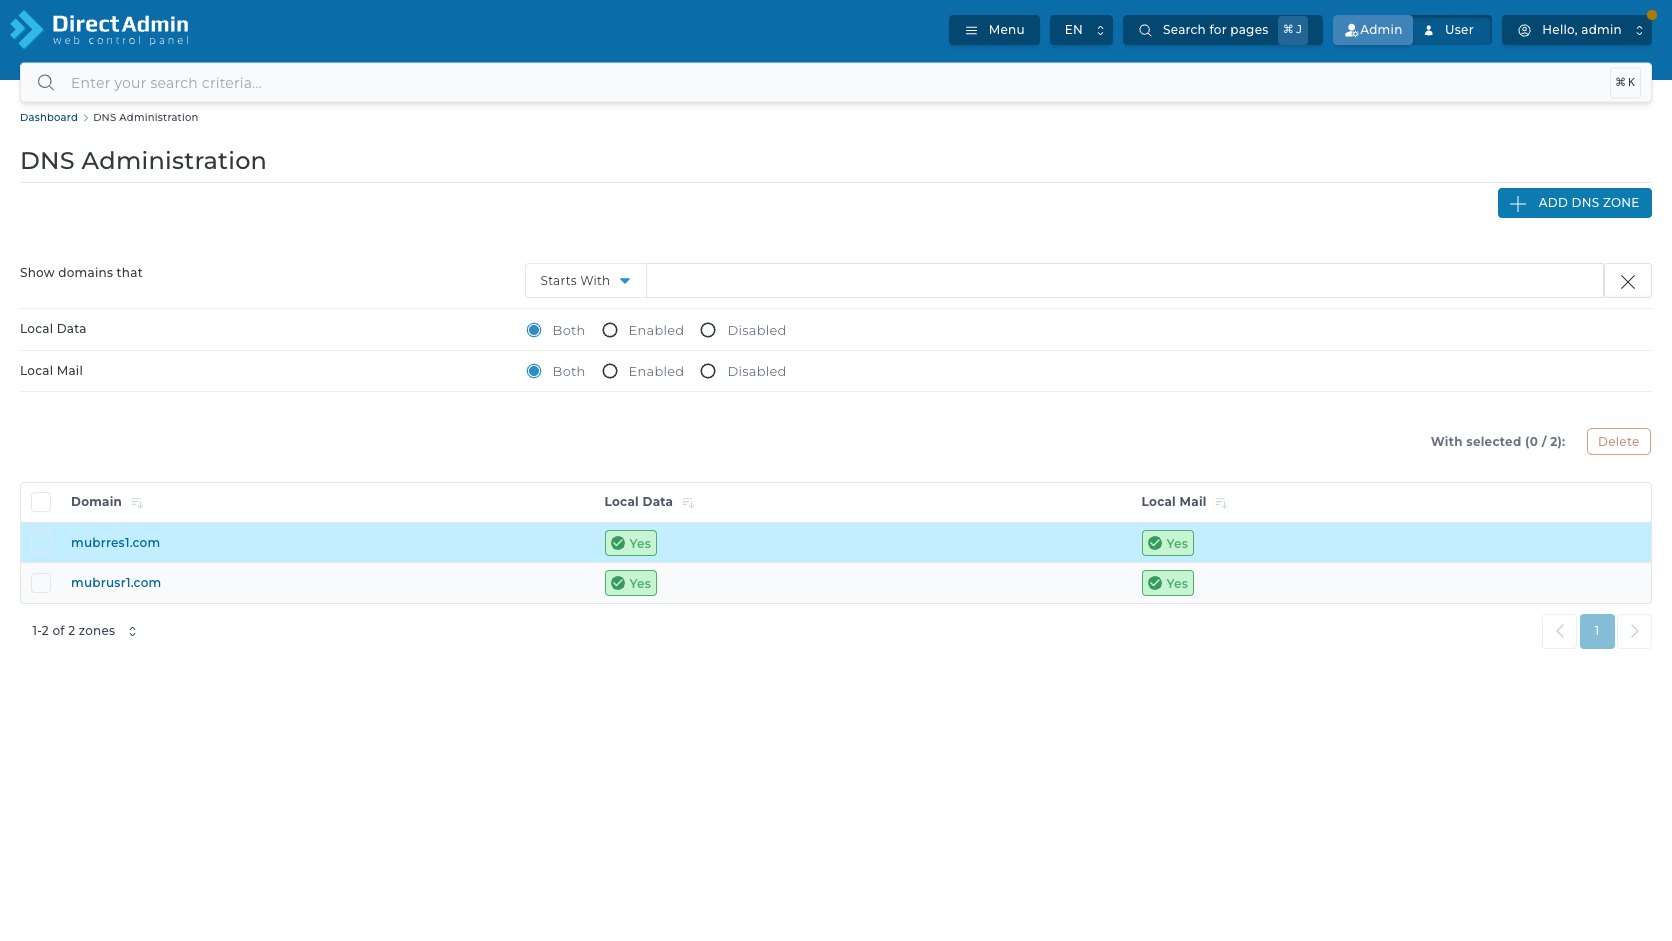This screenshot has width=1672, height=941.
Task: Click Local Mail Yes badge for mubrusr1.com
Action: tap(1168, 583)
